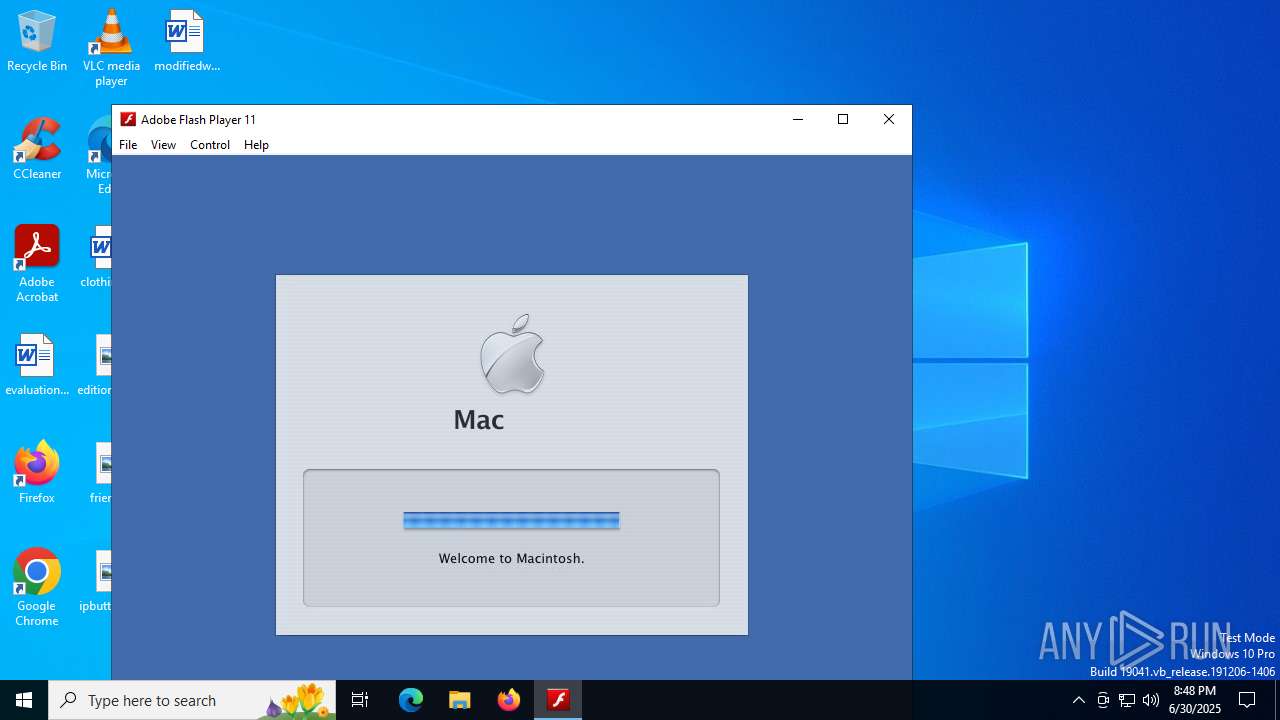Minimize the Adobe Flash Player window
Viewport: 1280px width, 720px height.
tap(797, 119)
